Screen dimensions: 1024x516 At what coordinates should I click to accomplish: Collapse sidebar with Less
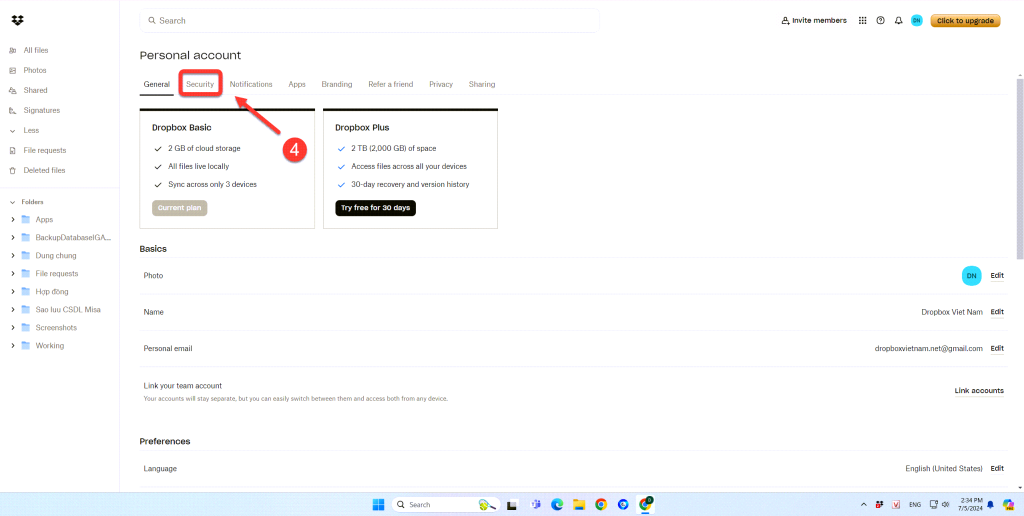pyautogui.click(x=31, y=131)
